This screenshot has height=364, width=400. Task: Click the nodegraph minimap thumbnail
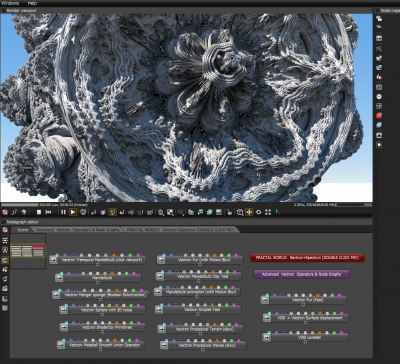pos(28,251)
